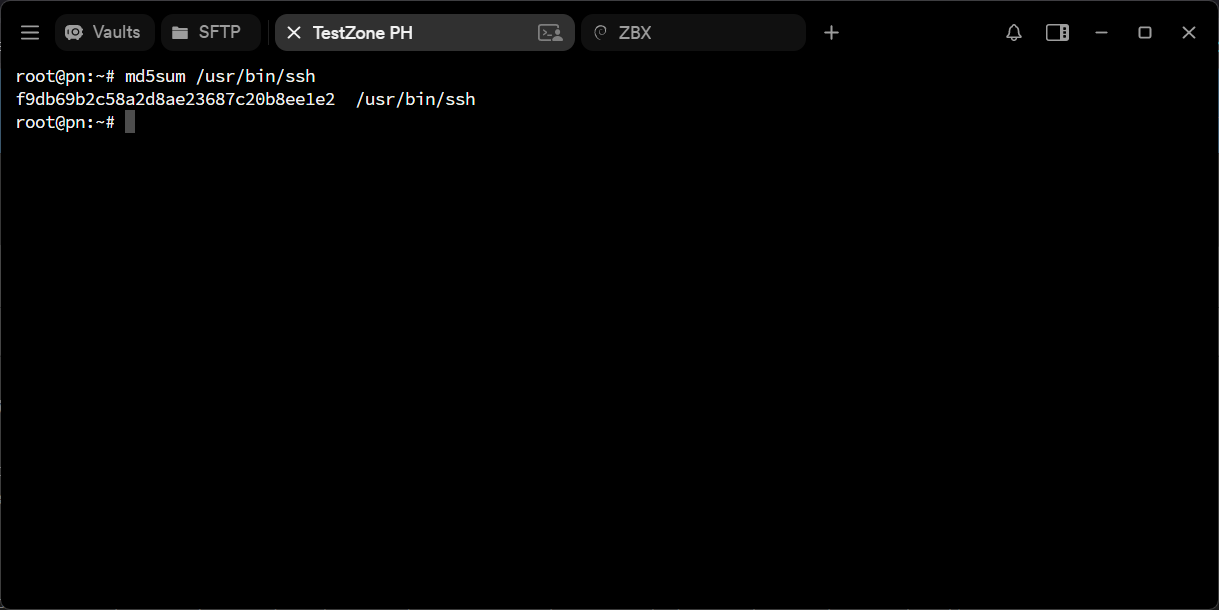Viewport: 1219px width, 610px height.
Task: Minimize the terminal window
Action: 1101,33
